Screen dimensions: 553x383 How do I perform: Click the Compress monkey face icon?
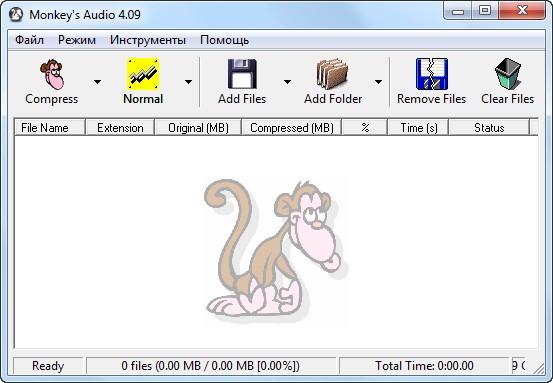coord(52,74)
